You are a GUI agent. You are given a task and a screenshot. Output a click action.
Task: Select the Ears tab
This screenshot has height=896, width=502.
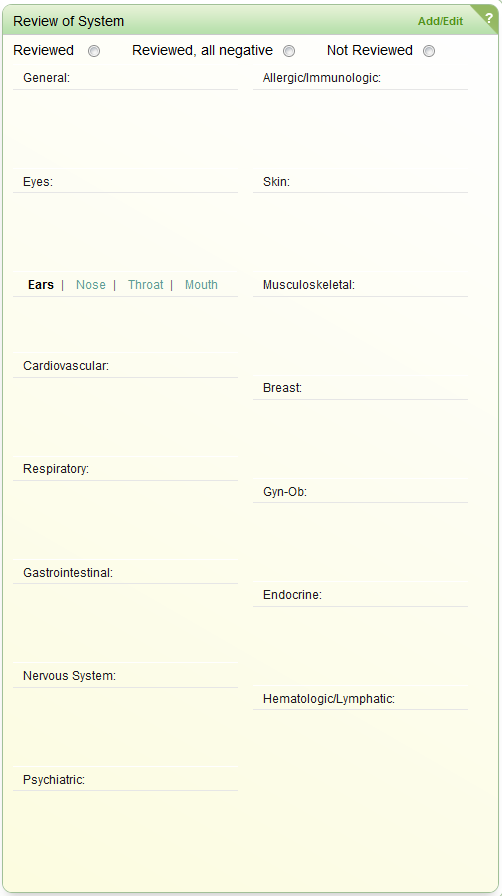pyautogui.click(x=41, y=285)
